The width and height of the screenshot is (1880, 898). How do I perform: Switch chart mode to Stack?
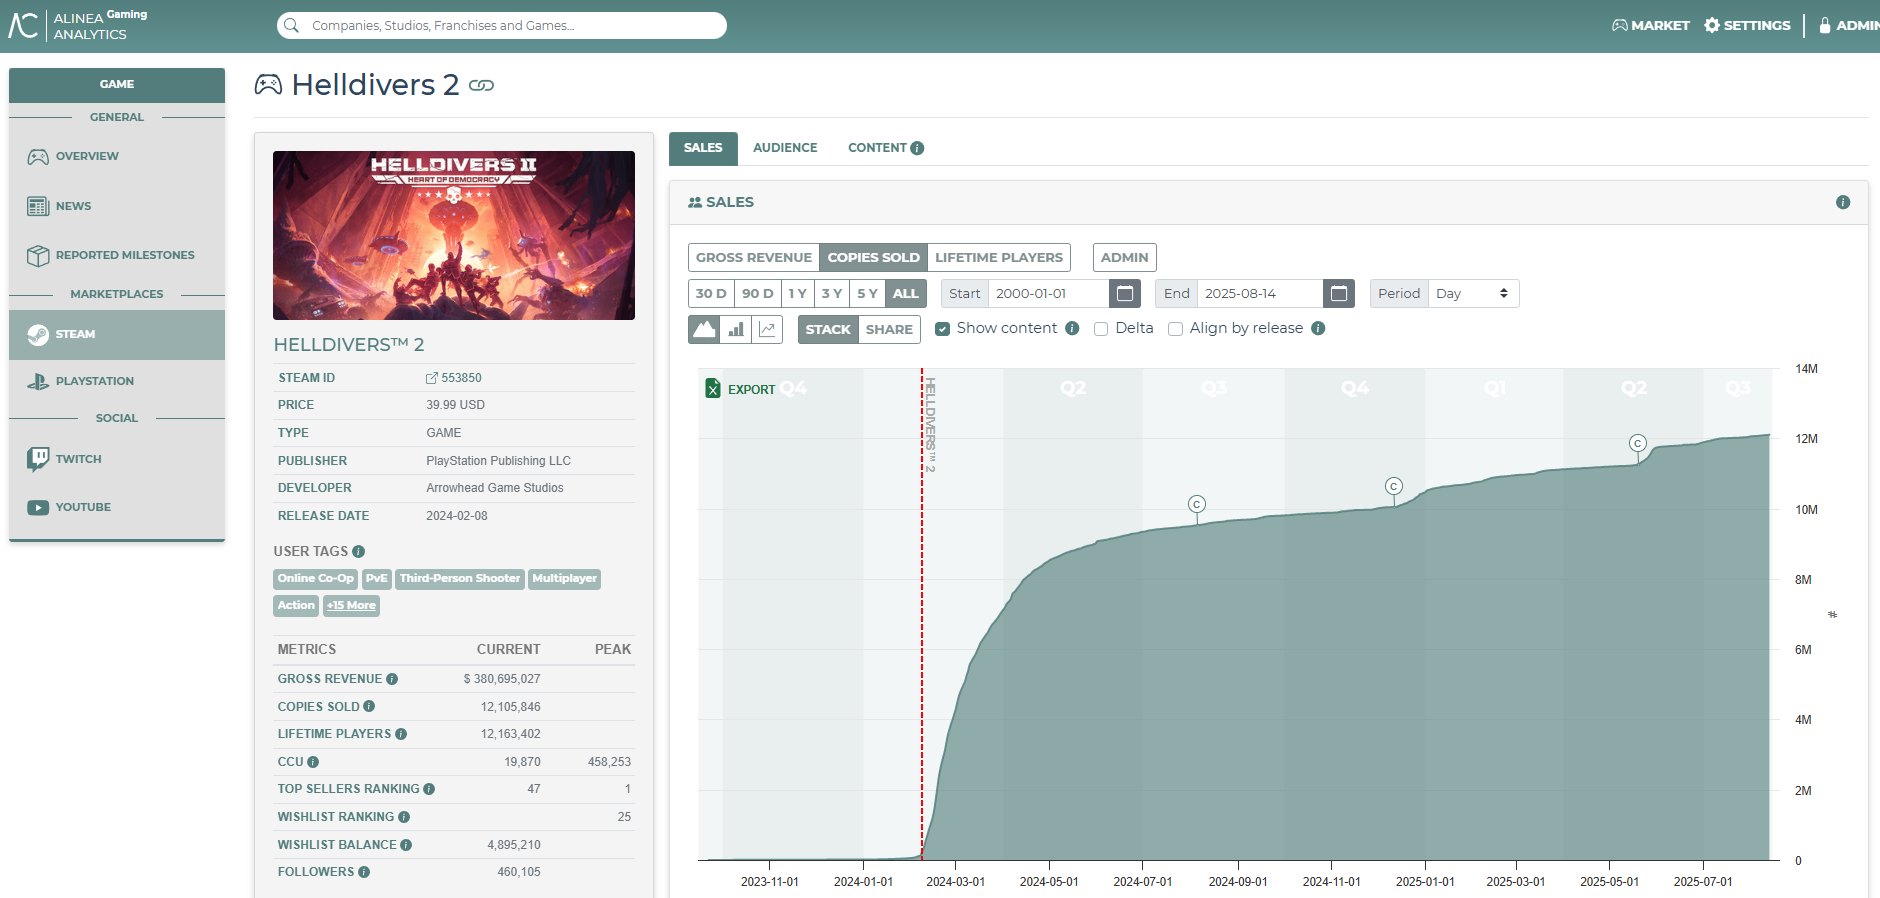[828, 329]
